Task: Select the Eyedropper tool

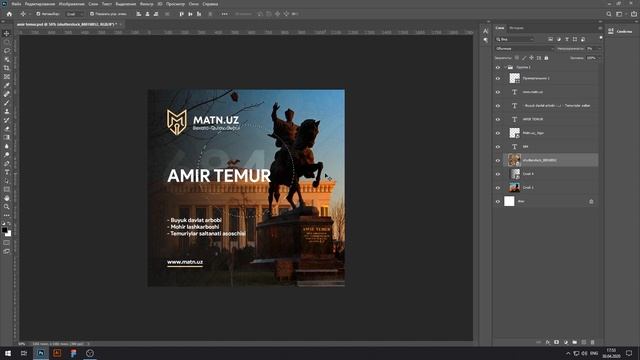Action: [7, 85]
